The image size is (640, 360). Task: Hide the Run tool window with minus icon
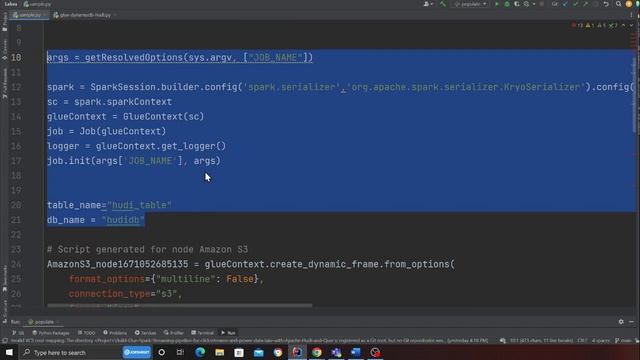tap(631, 322)
